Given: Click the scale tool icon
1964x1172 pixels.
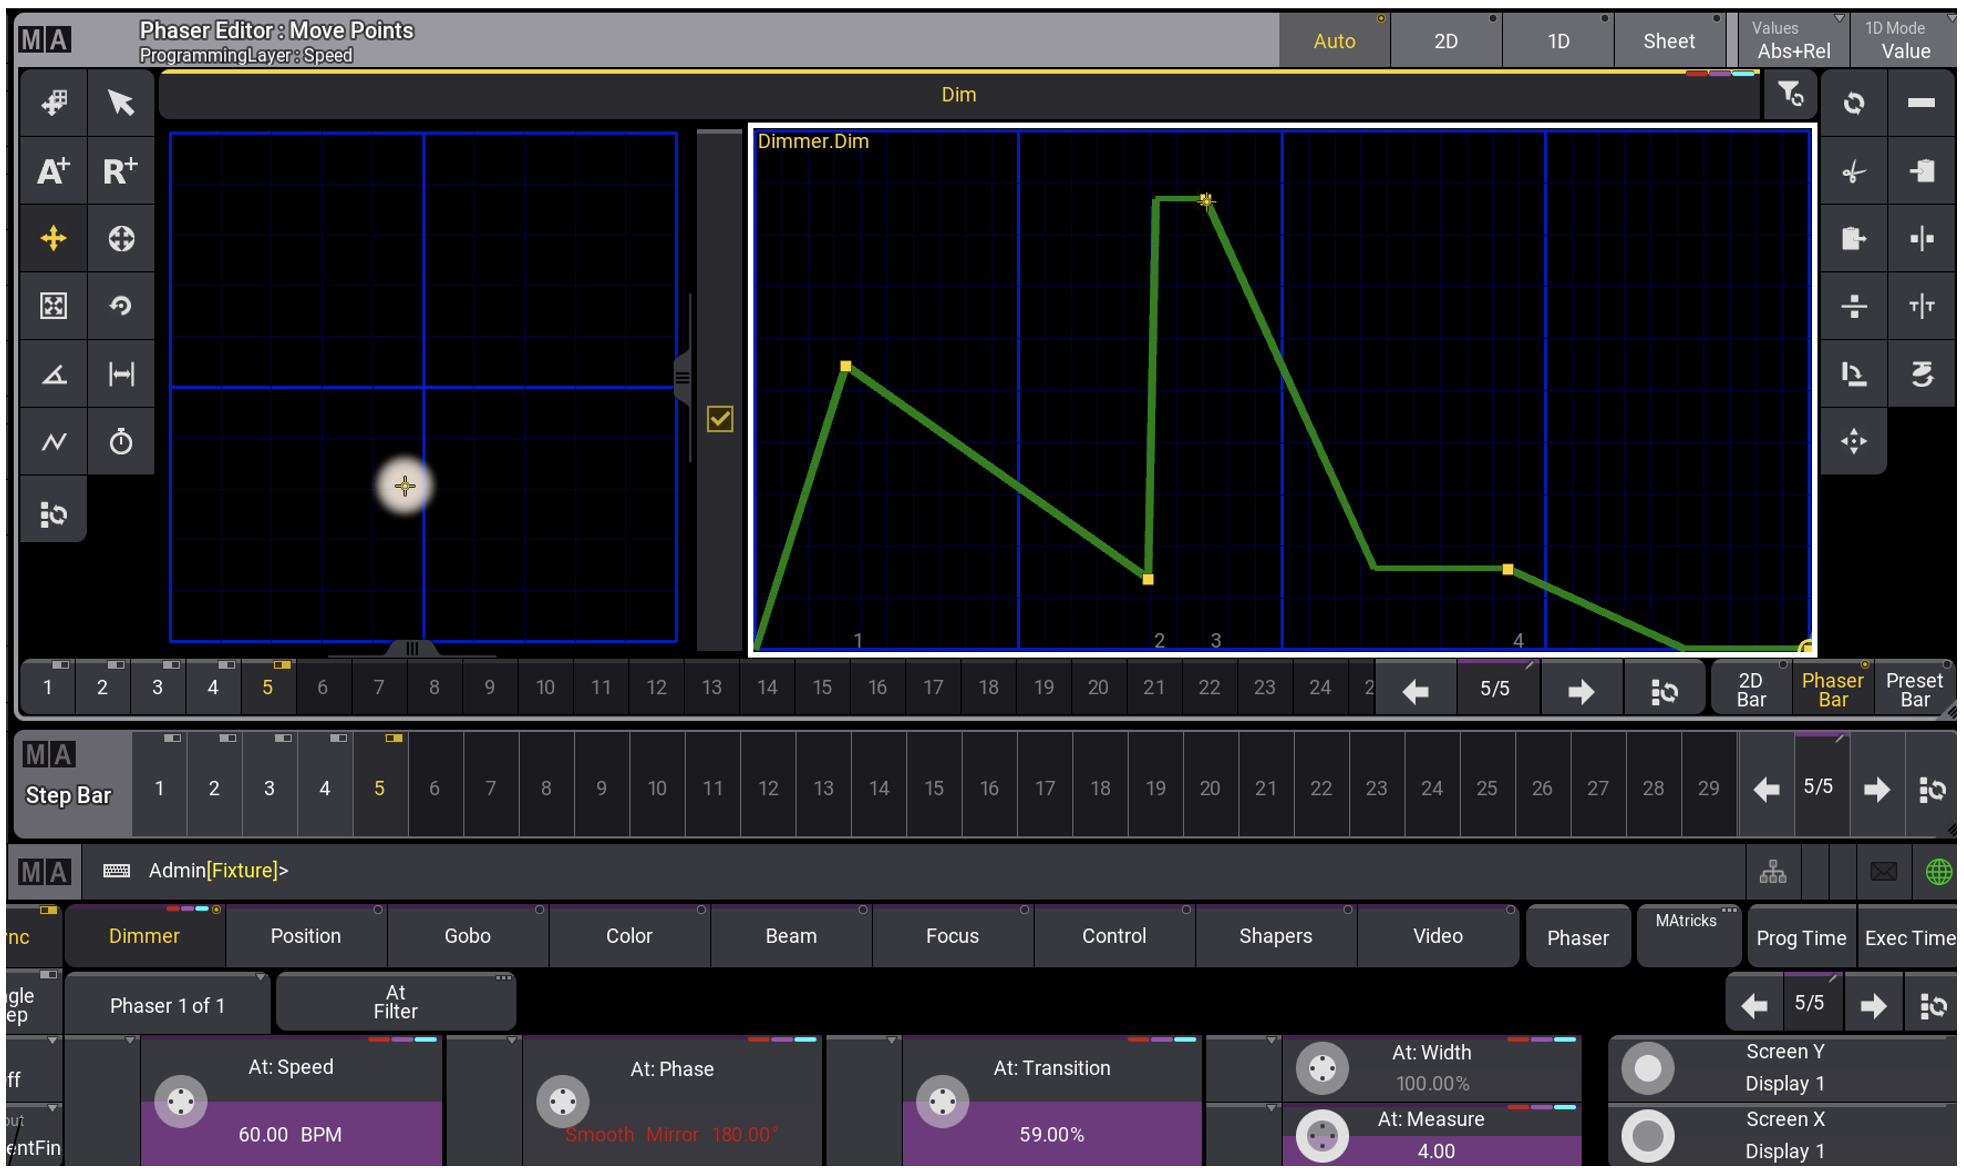Looking at the screenshot, I should tap(52, 306).
